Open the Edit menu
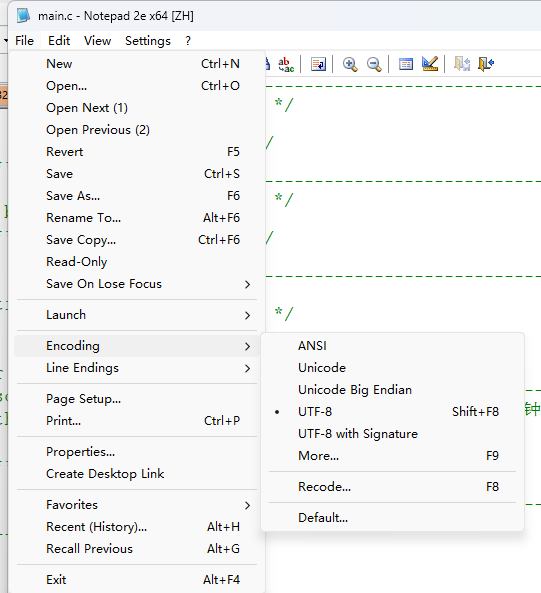Viewport: 541px width, 593px height. 59,40
